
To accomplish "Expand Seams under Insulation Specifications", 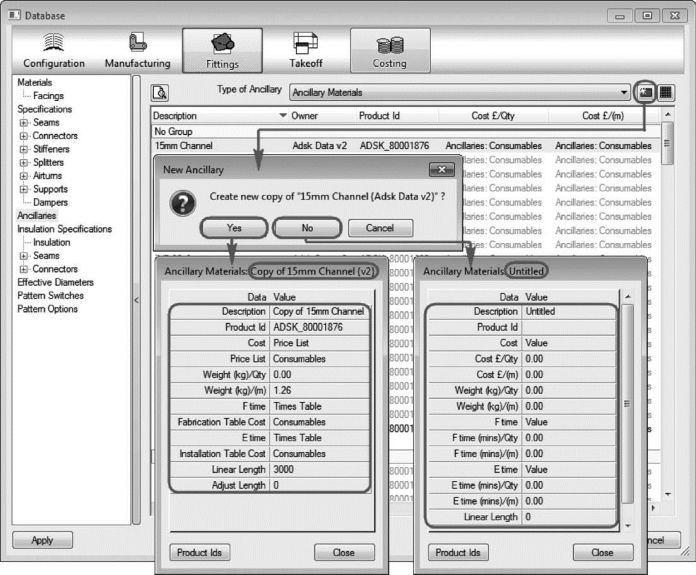I will point(24,256).
